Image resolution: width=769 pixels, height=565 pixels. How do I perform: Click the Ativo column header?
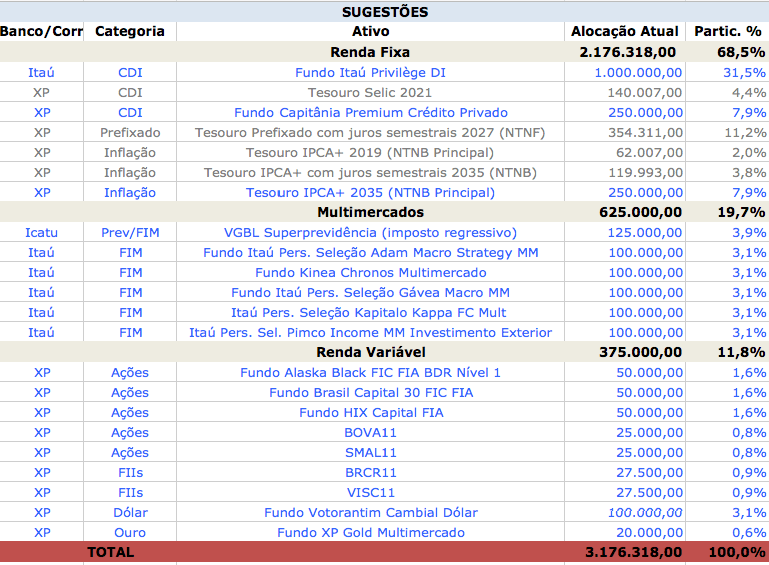click(370, 31)
